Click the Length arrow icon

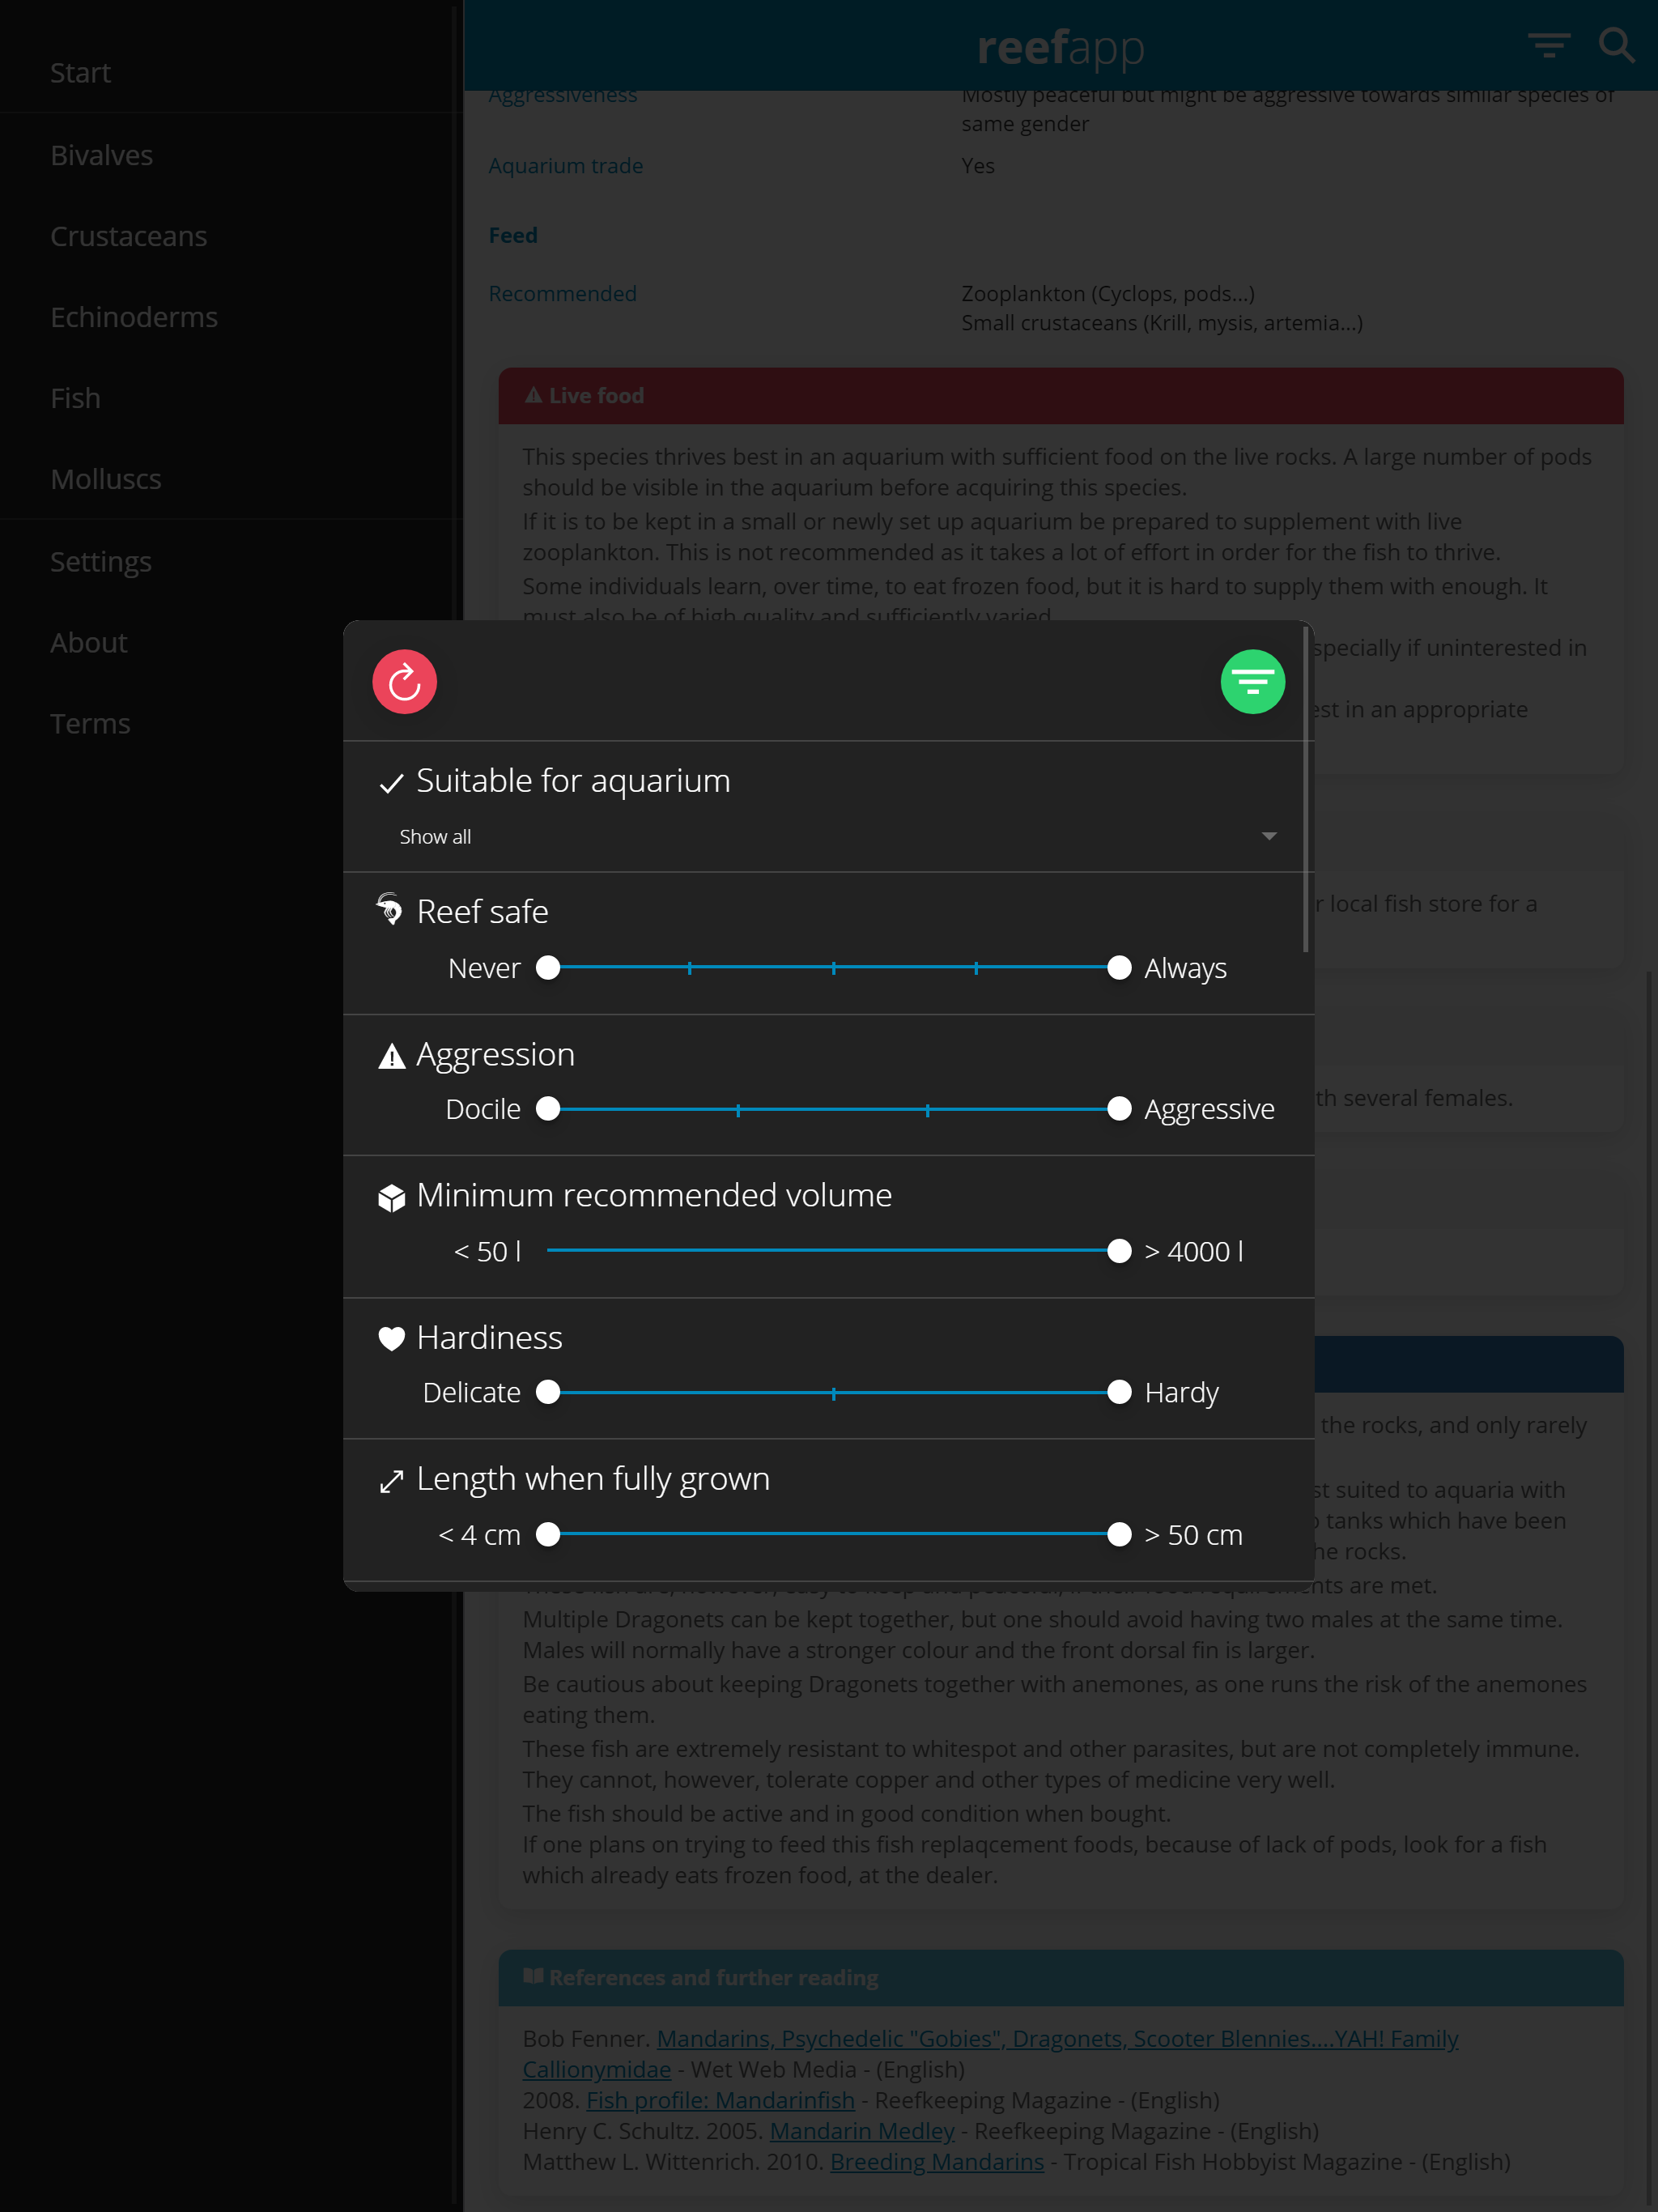pos(391,1481)
